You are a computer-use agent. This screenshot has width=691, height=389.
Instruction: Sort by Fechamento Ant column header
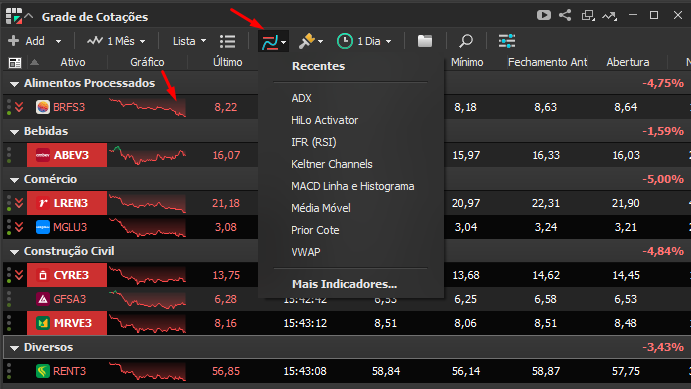[x=547, y=63]
